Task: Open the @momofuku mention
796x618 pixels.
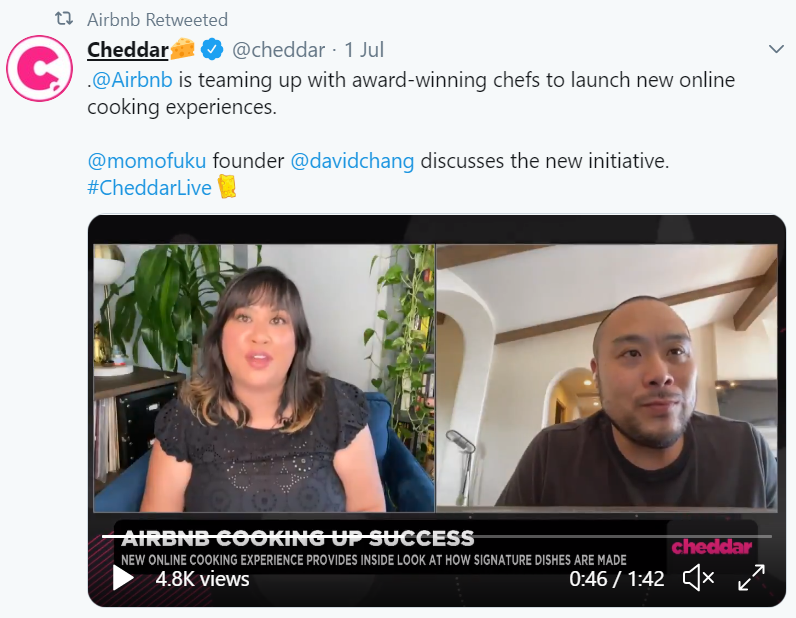Action: tap(147, 161)
